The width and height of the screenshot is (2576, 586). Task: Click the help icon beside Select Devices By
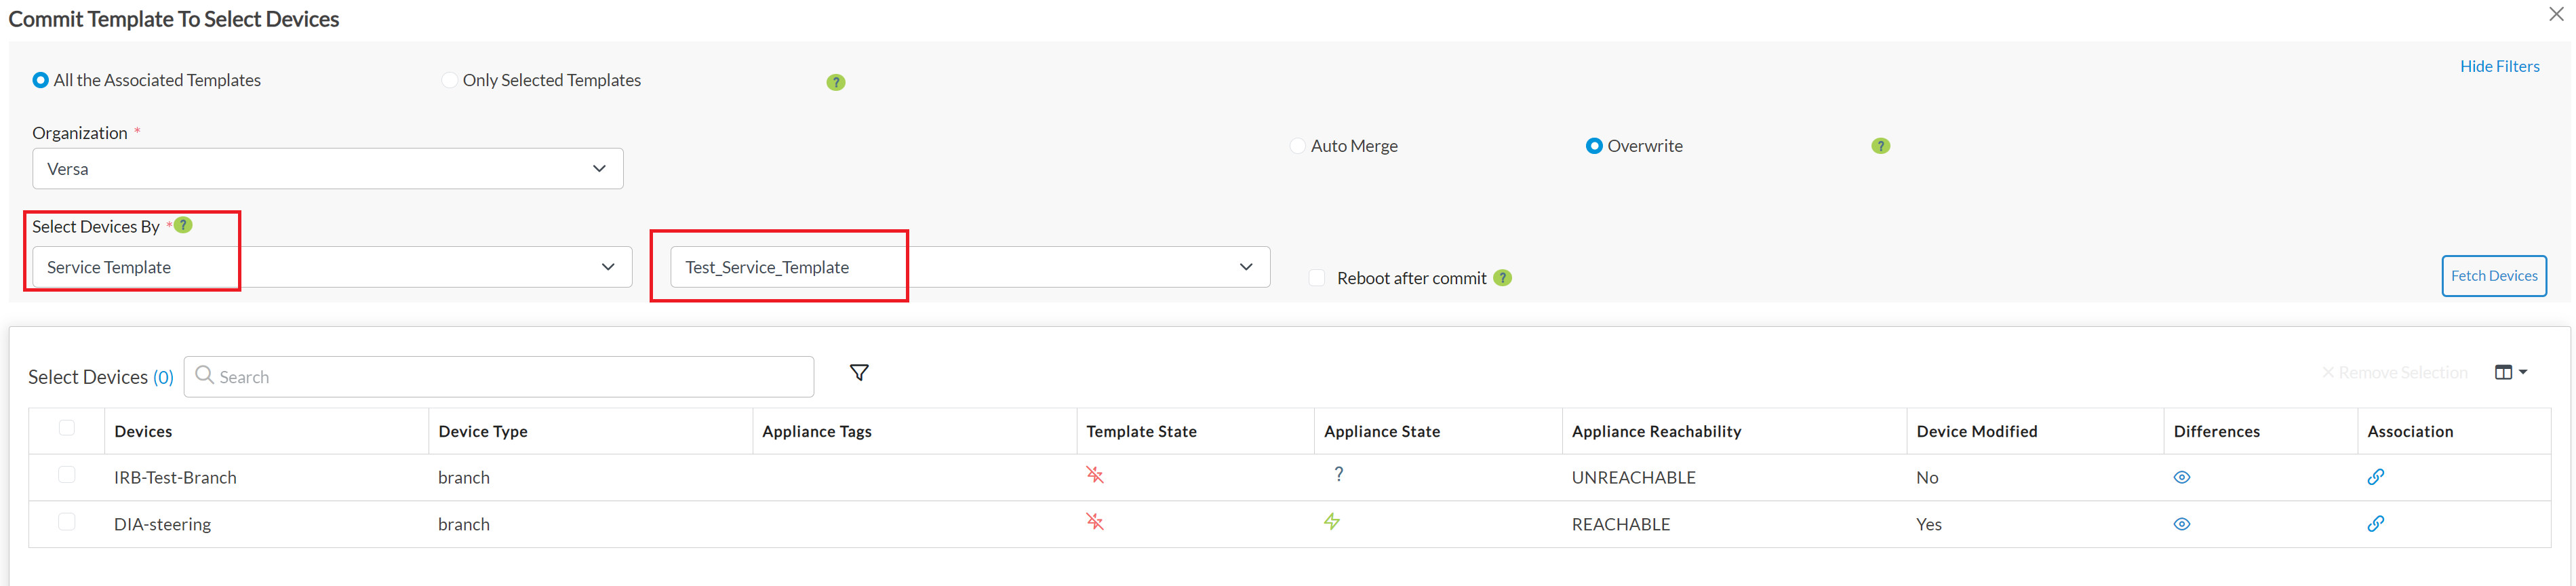pos(183,225)
